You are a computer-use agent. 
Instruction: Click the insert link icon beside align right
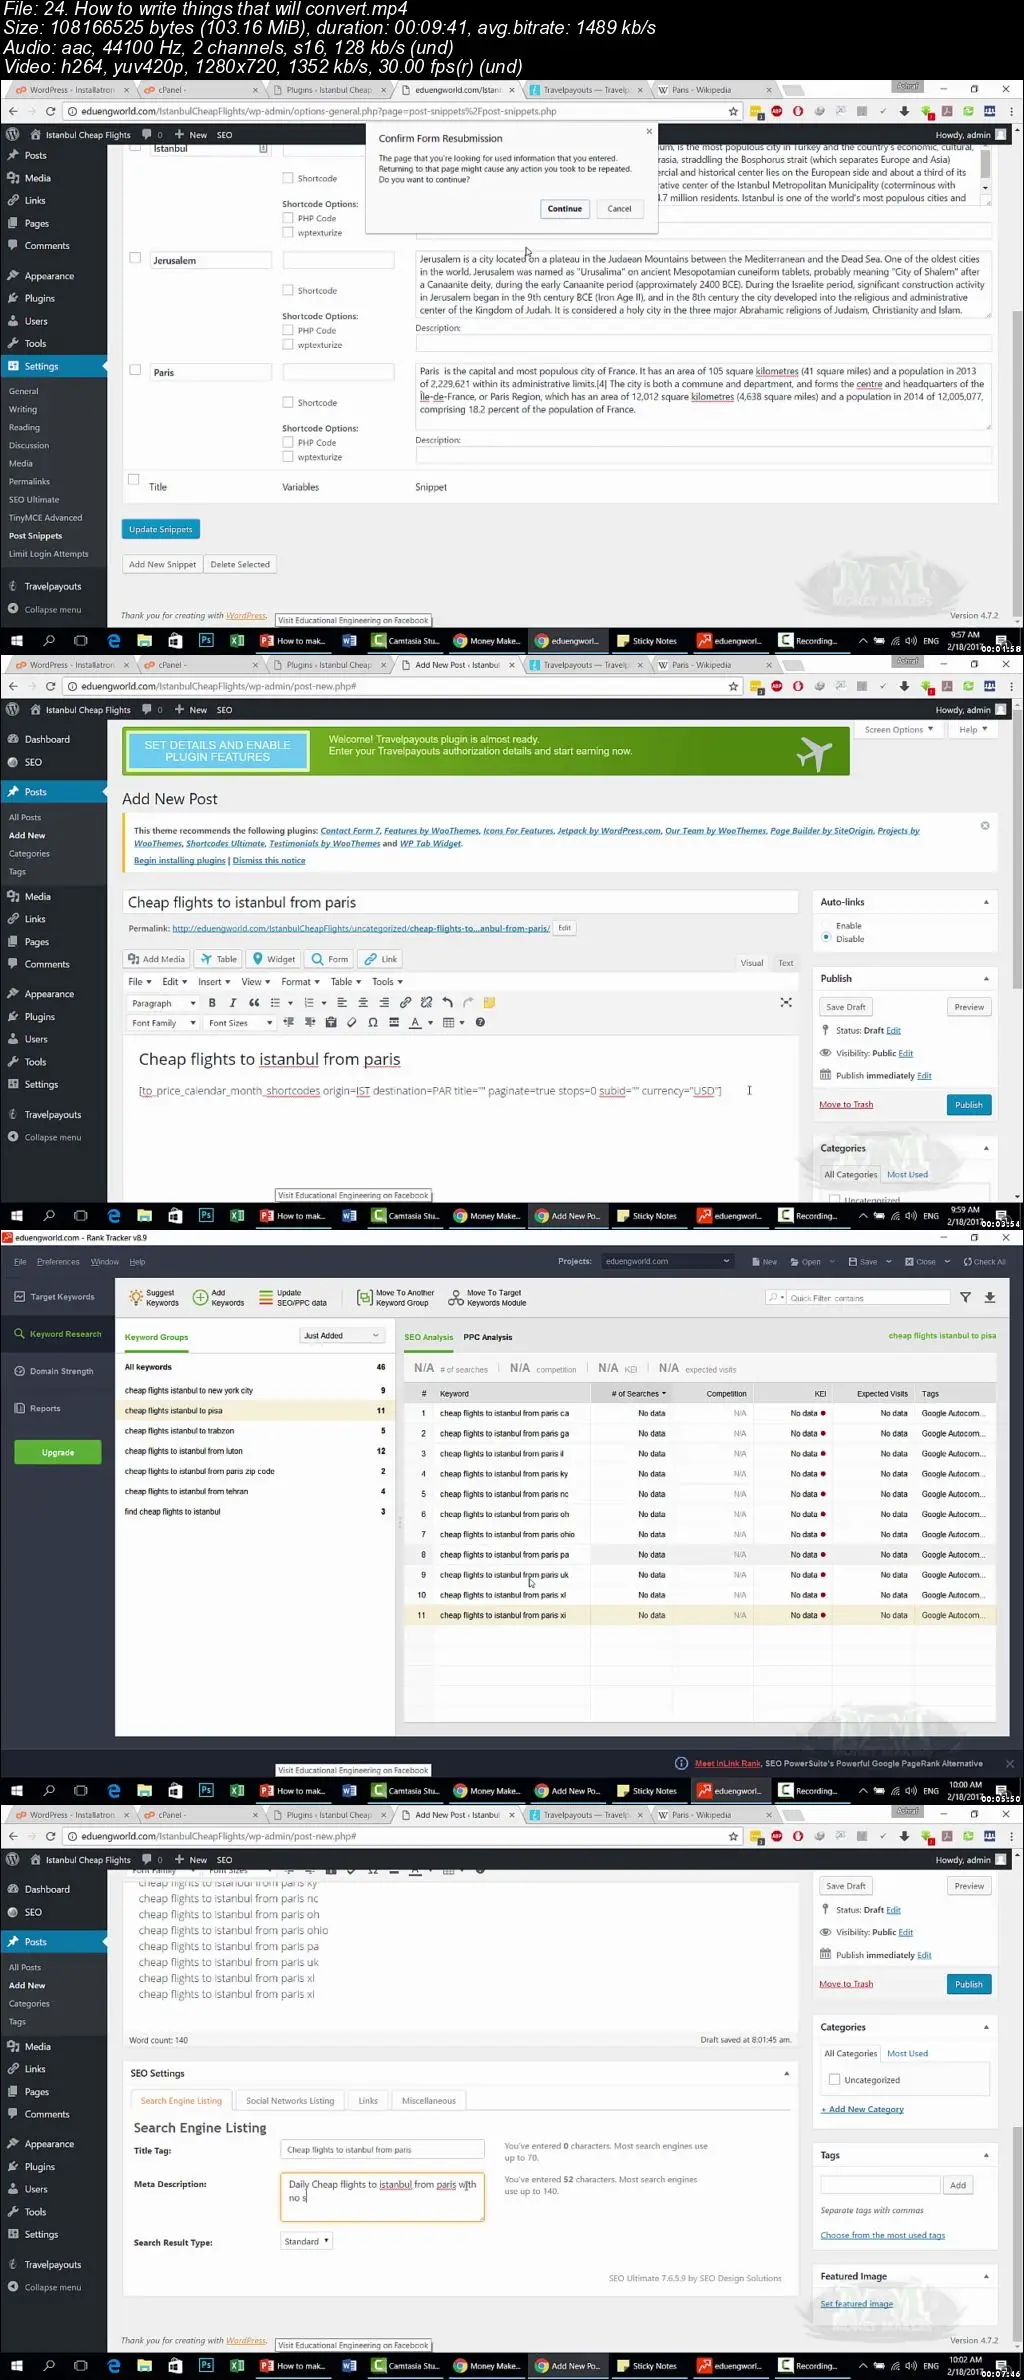coord(405,1003)
